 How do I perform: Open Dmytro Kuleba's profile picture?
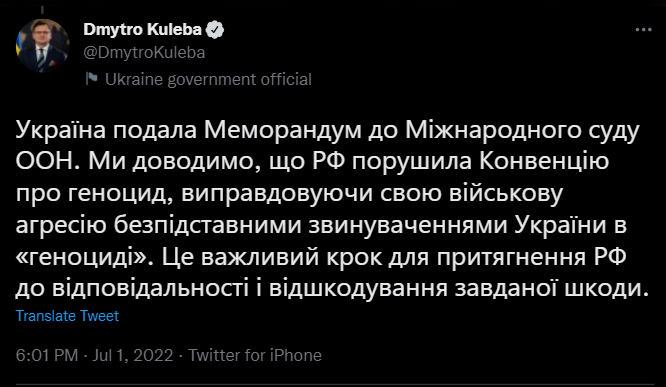tap(42, 46)
